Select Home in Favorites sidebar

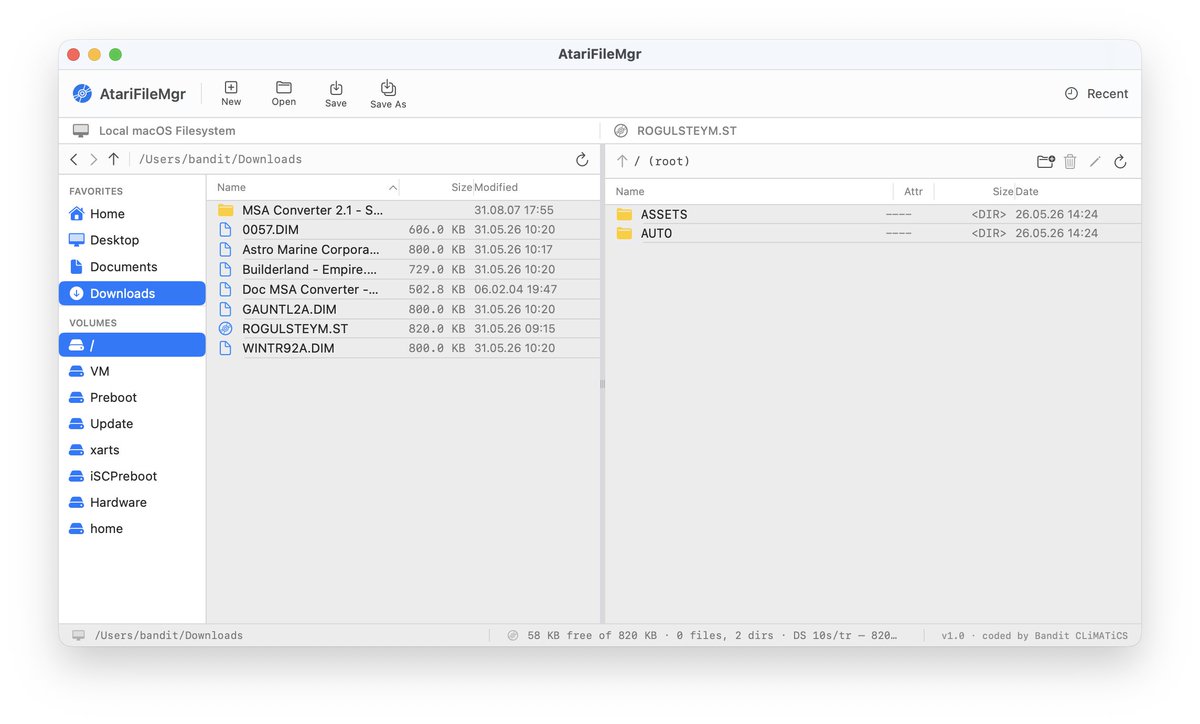[132, 214]
